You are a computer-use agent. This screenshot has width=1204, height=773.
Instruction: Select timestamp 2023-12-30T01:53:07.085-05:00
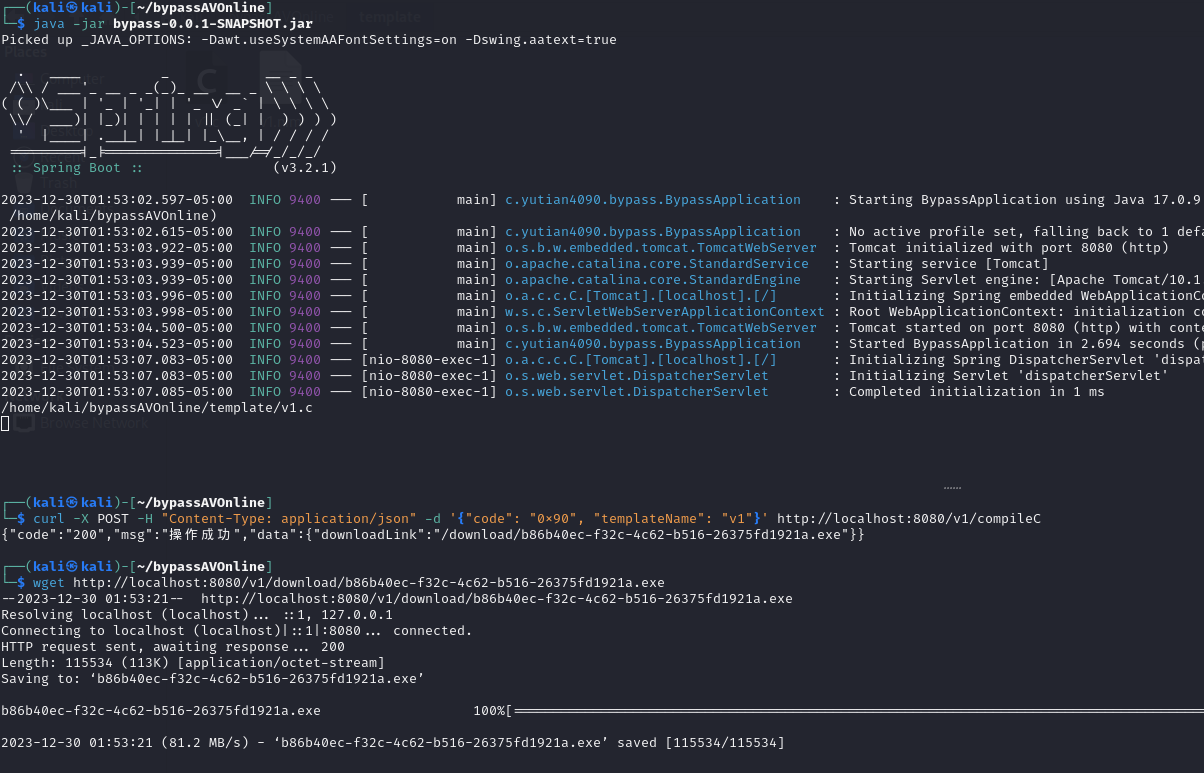(117, 392)
